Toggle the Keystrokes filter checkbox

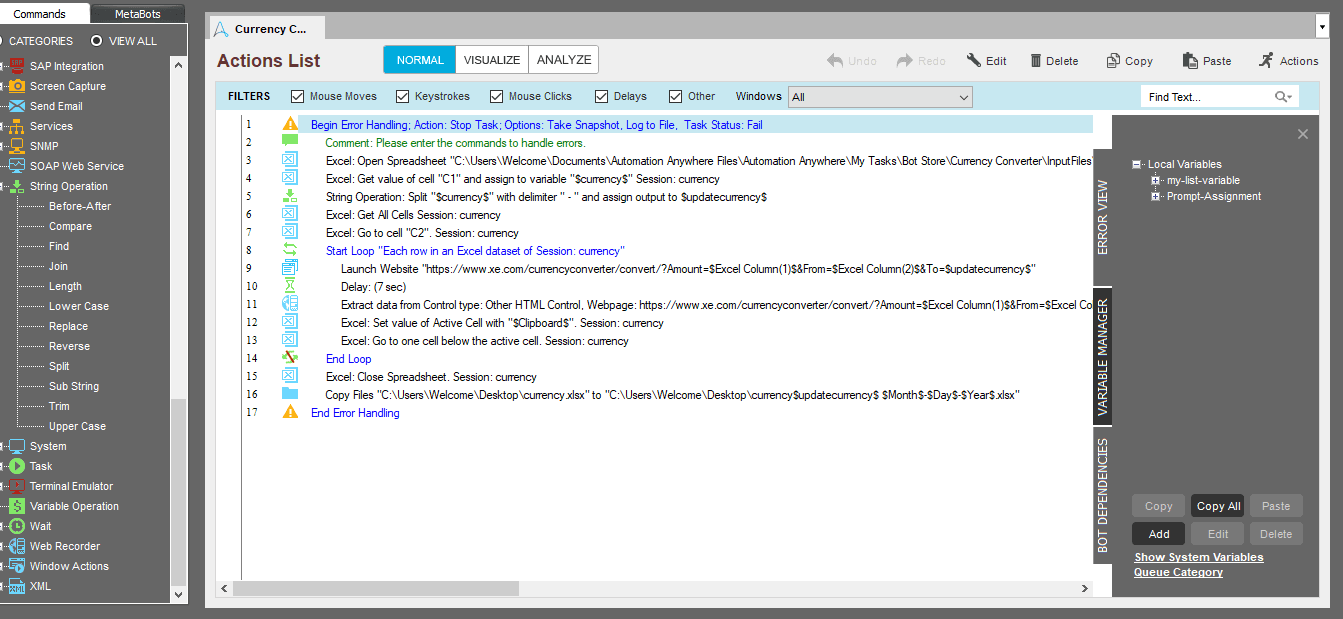[x=402, y=97]
